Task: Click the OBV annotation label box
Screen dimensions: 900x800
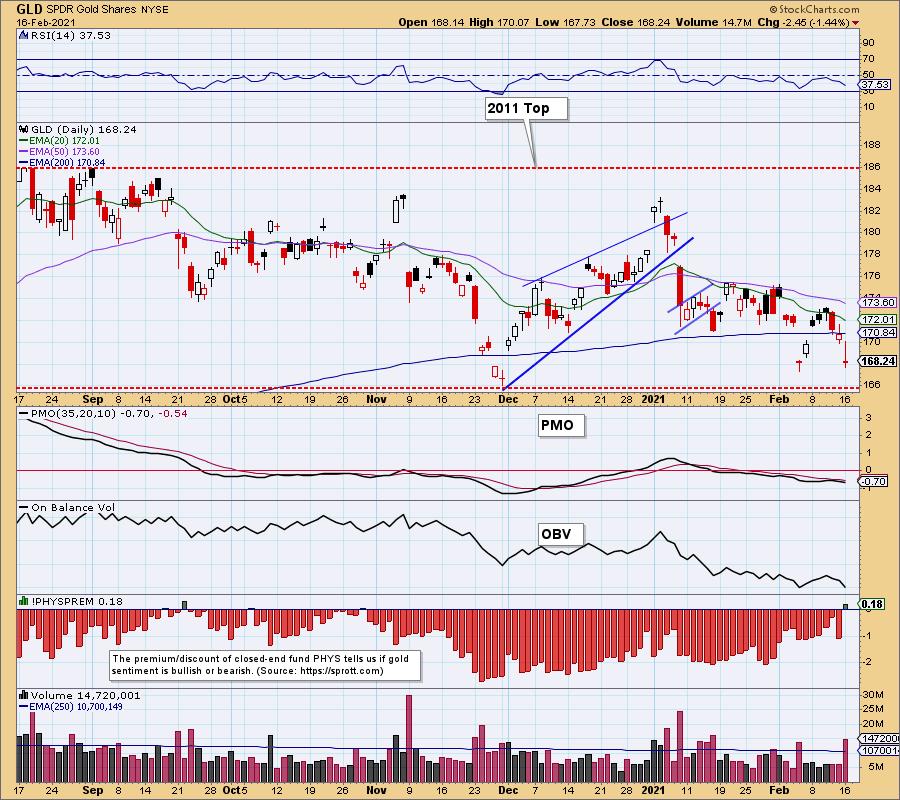Action: (x=560, y=534)
